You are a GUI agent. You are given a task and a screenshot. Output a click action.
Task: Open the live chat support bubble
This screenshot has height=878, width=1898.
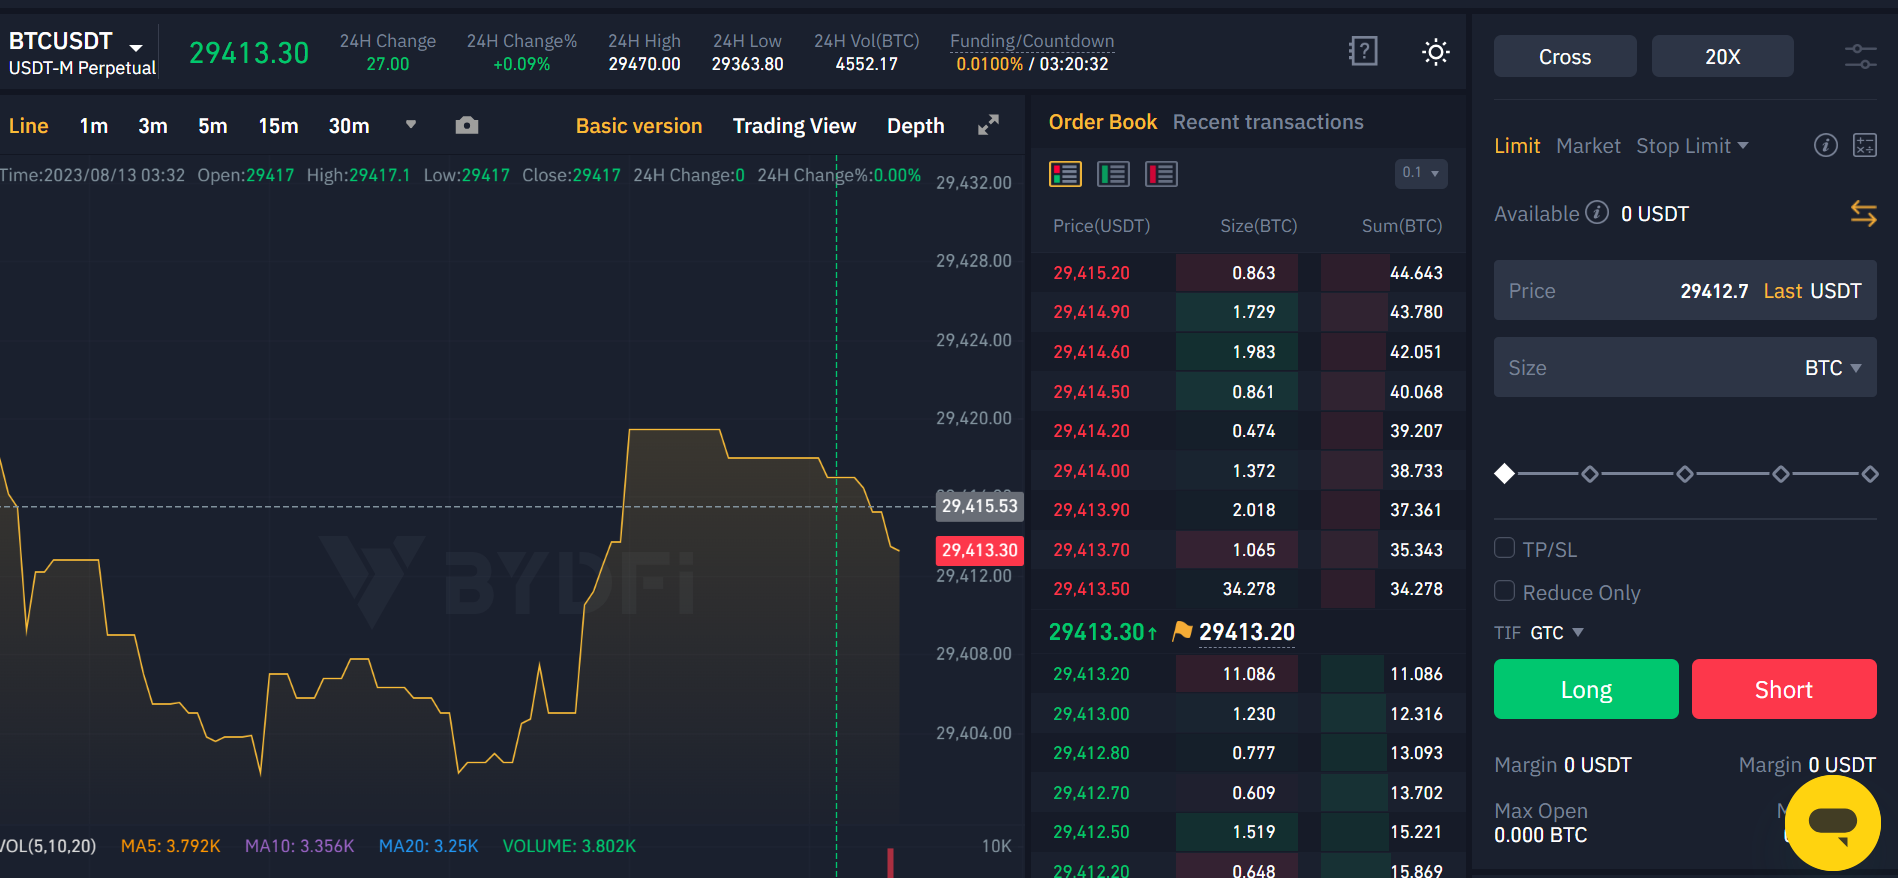[1832, 823]
